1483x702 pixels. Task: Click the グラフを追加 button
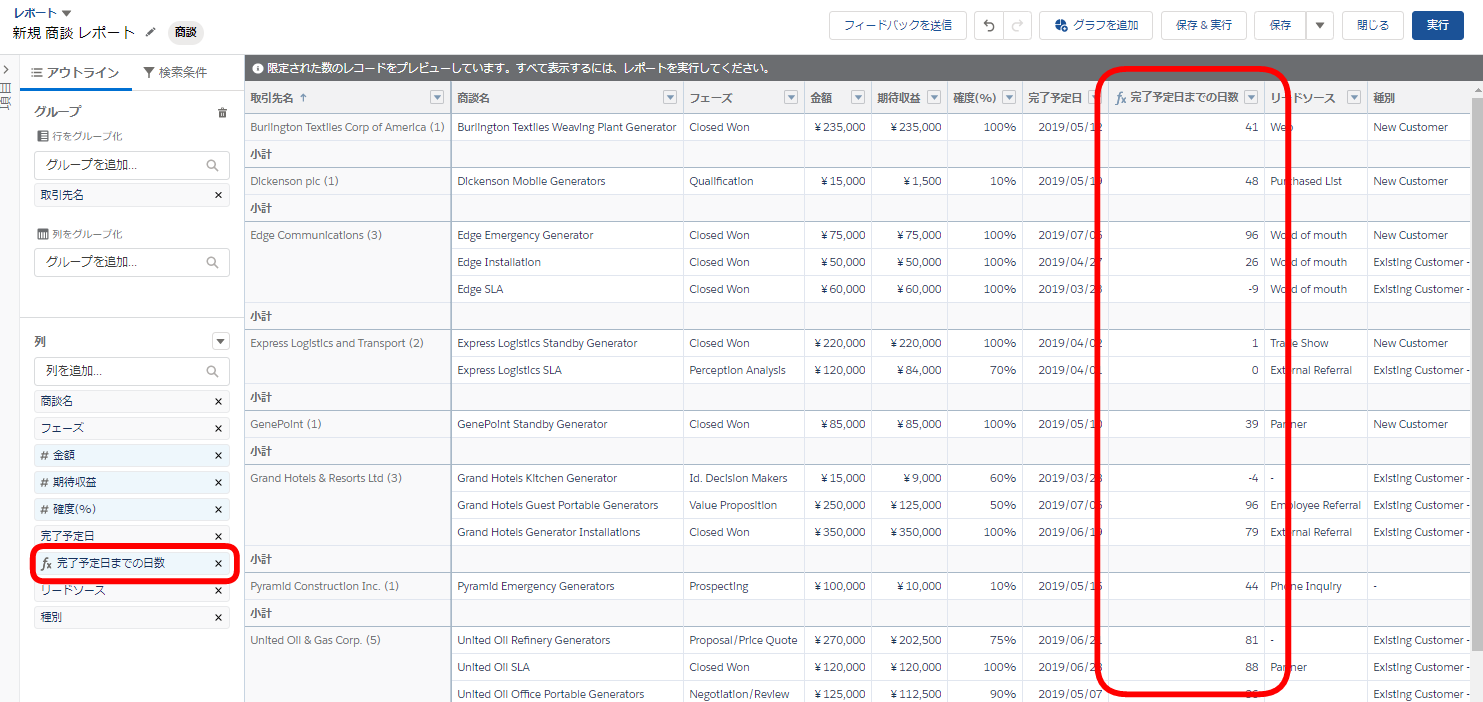coord(1096,25)
